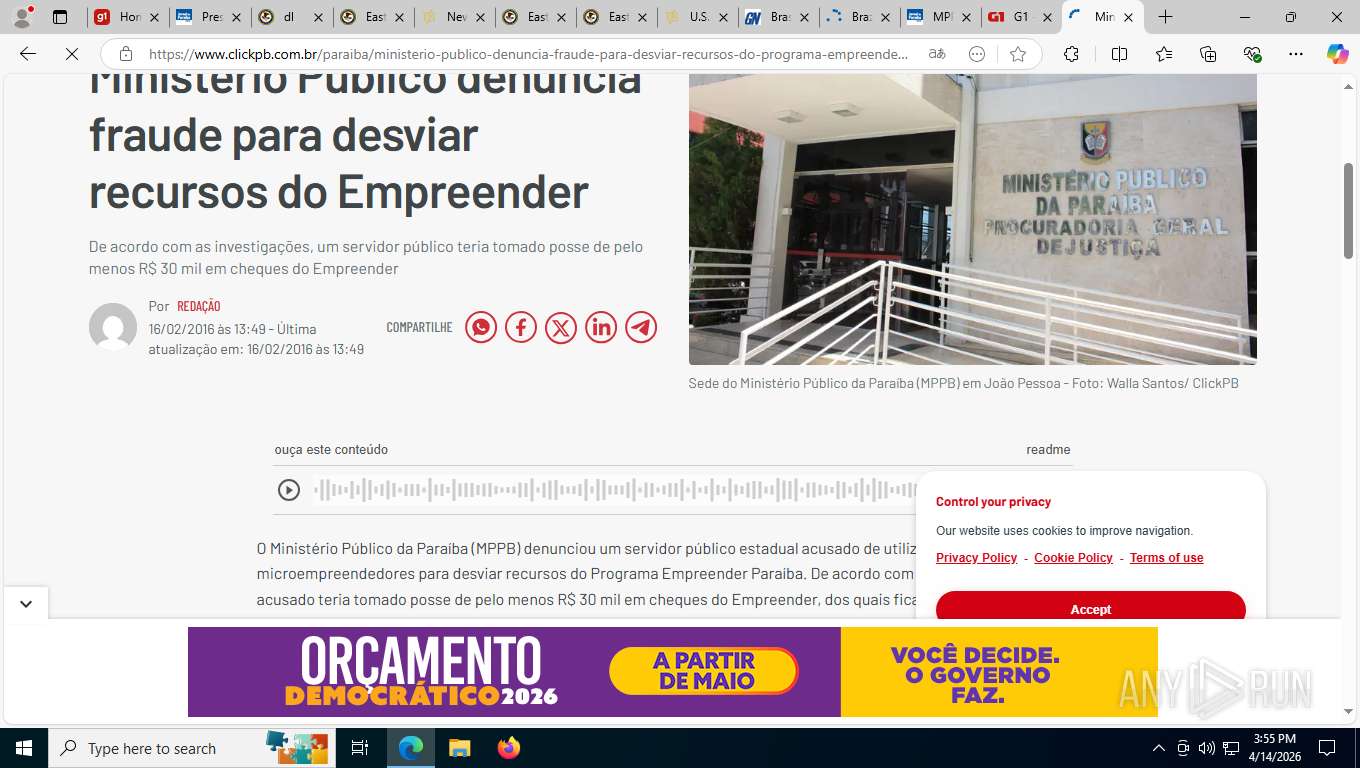Open File Explorer from taskbar
This screenshot has height=768, width=1360.
point(459,748)
